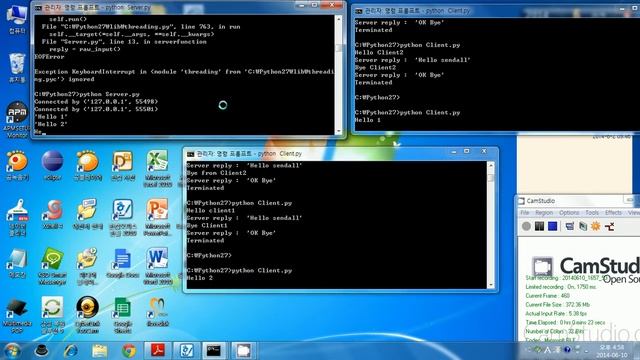Click the video annotations icon in CamStudio toolbar
The image size is (640, 360).
pyautogui.click(x=583, y=226)
